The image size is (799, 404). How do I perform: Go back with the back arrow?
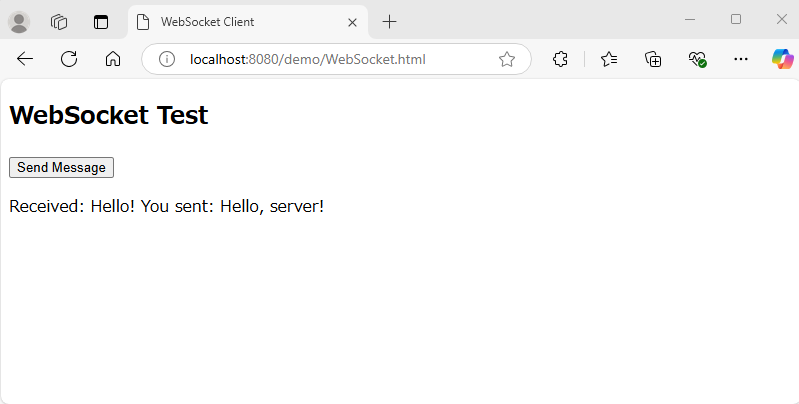point(24,59)
